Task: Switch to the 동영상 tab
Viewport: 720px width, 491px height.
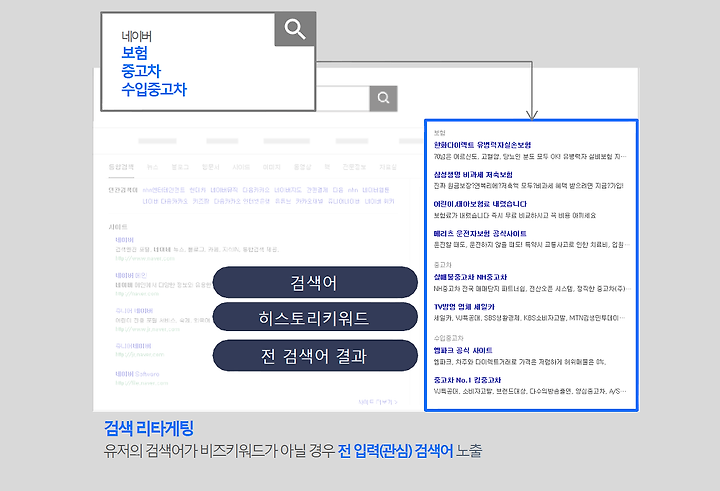Action: tap(302, 167)
